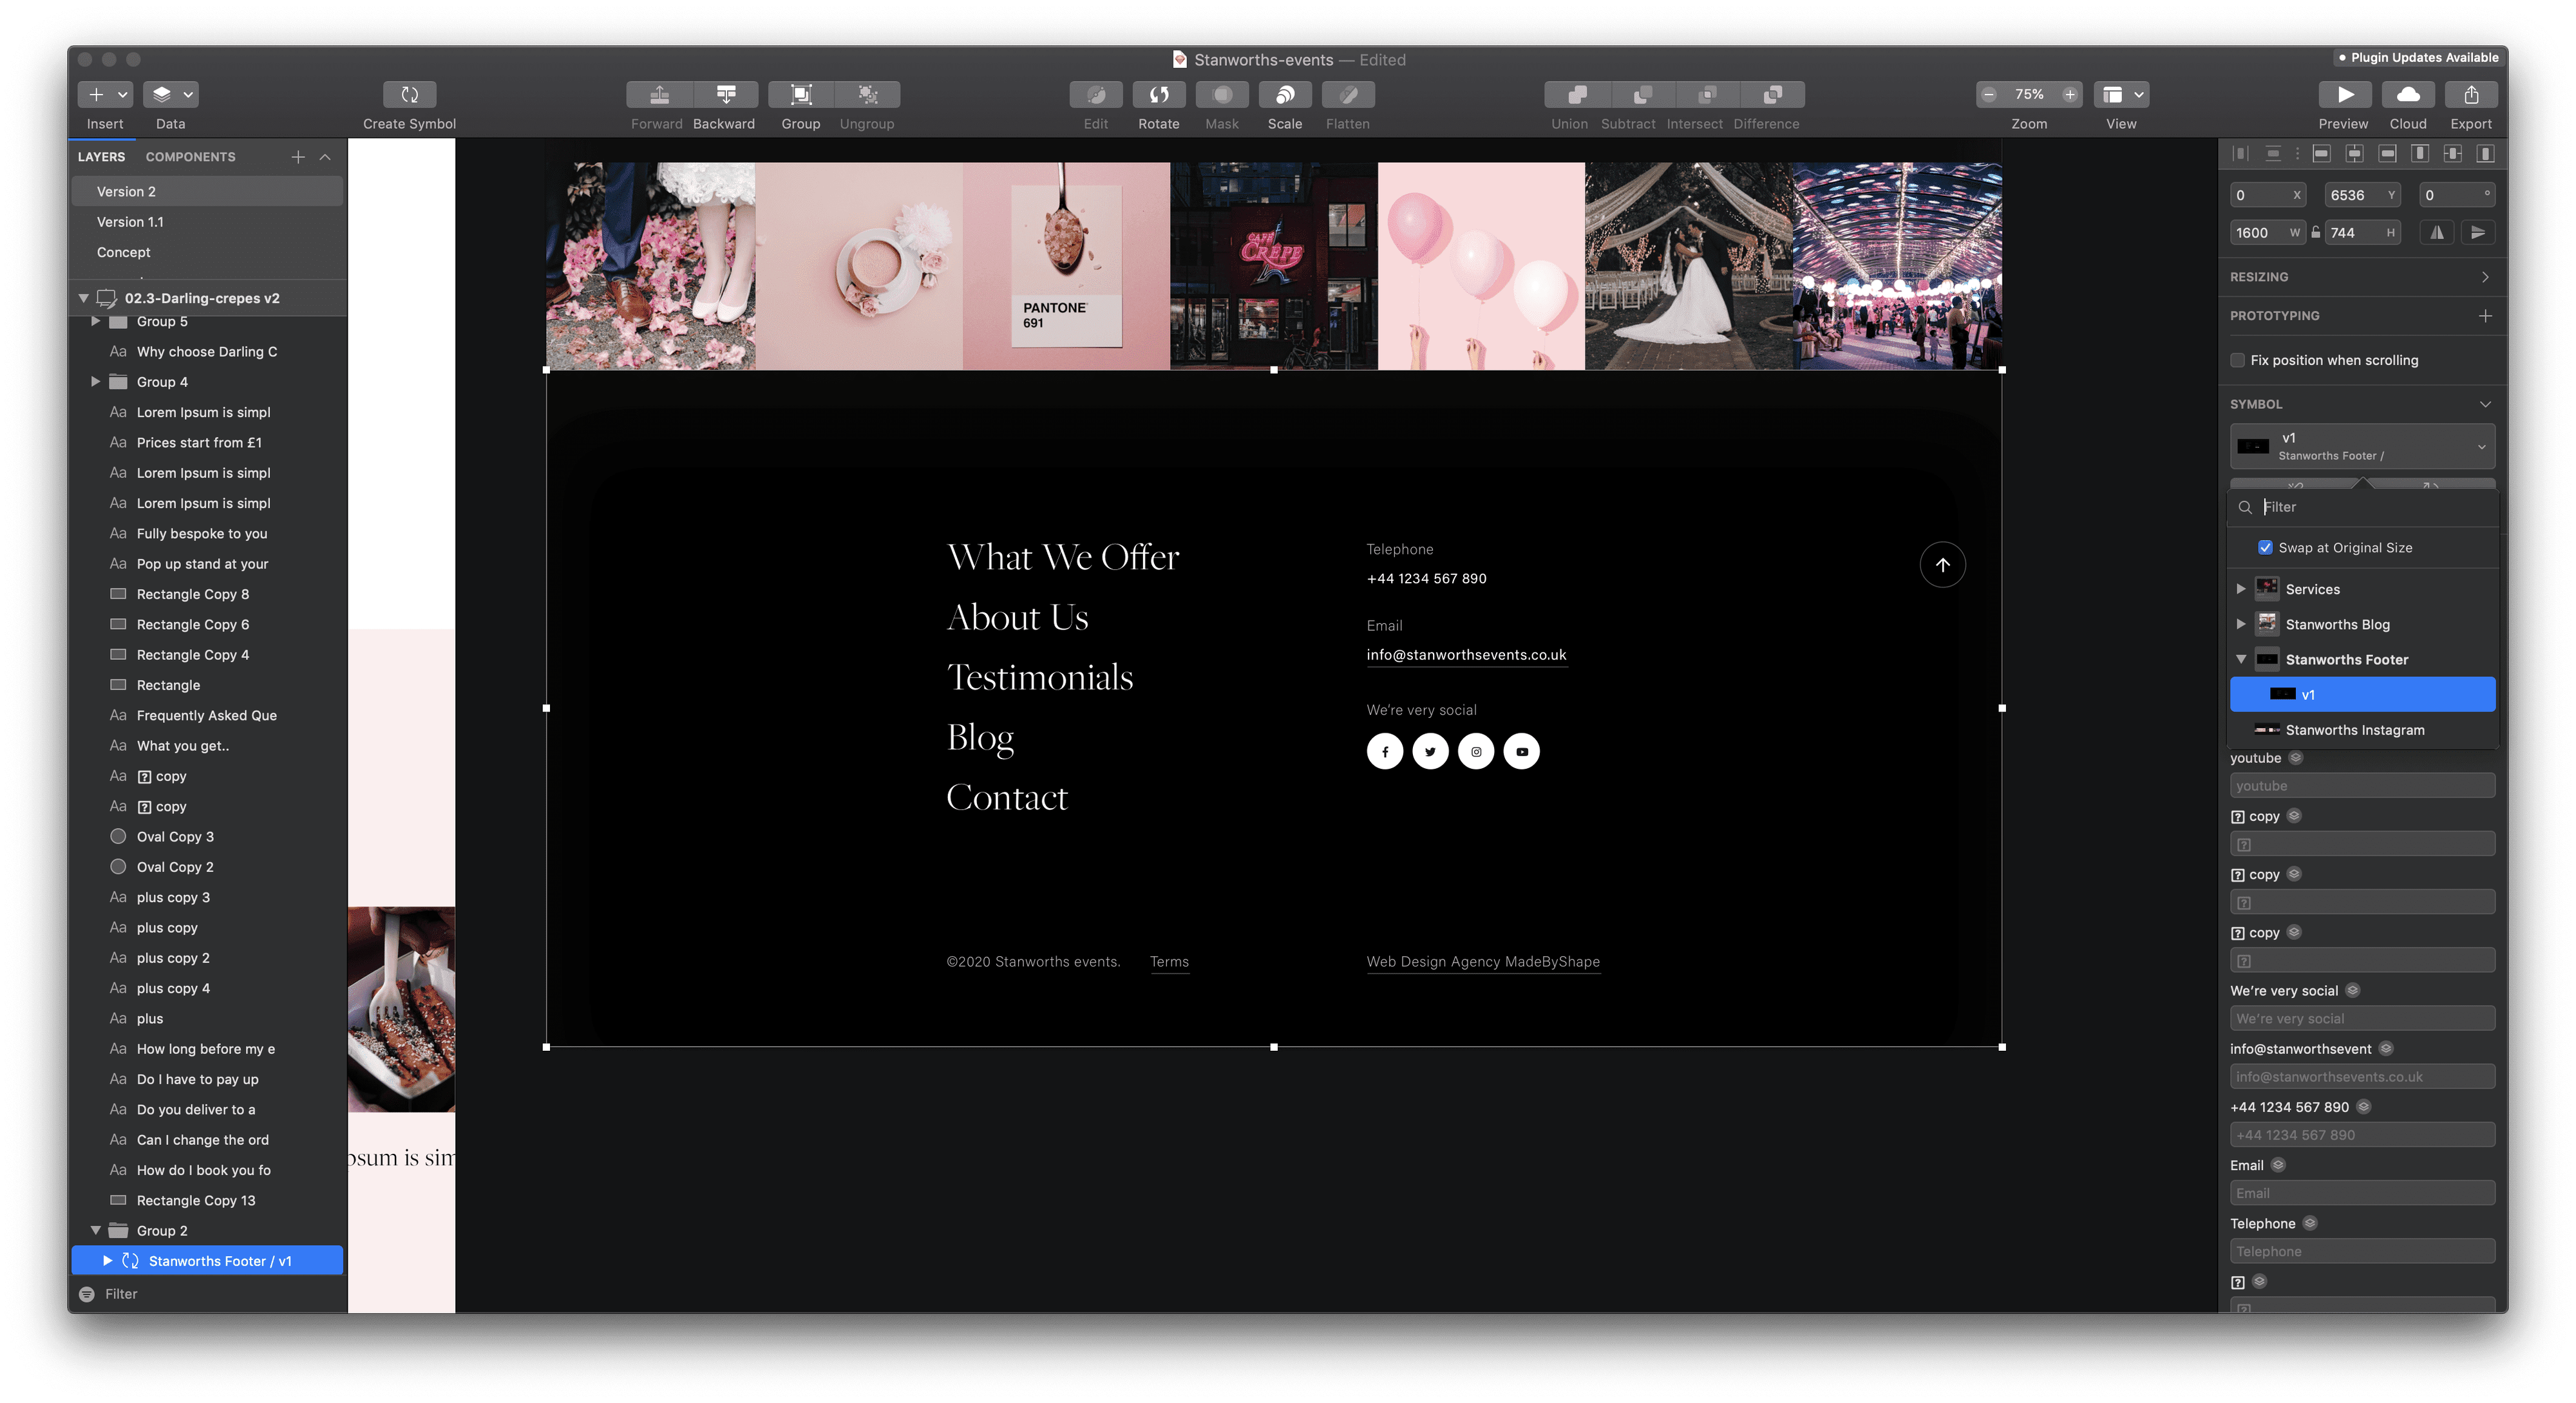Uncheck Swap at Original Size
Image resolution: width=2576 pixels, height=1403 pixels.
(2265, 547)
